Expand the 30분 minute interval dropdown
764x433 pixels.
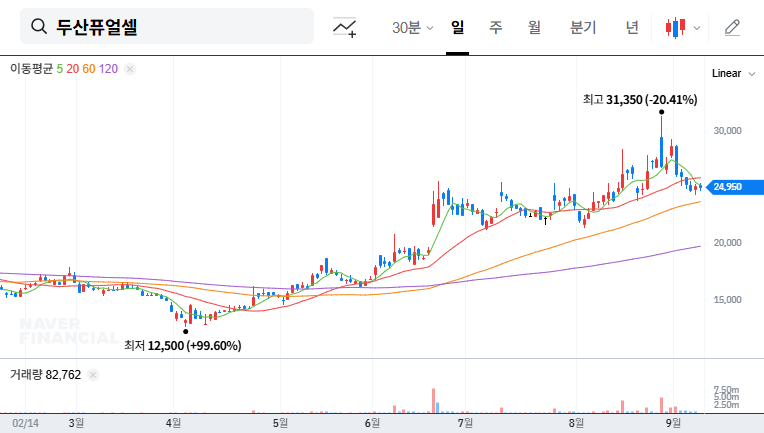click(x=412, y=28)
